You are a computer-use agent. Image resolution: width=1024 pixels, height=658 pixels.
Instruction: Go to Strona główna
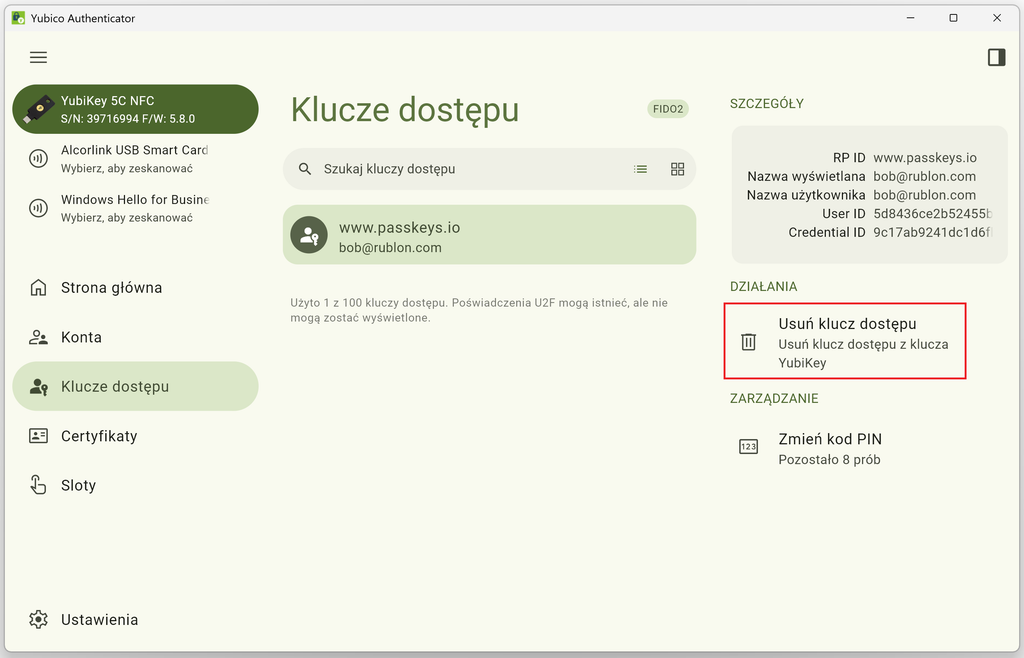[135, 288]
